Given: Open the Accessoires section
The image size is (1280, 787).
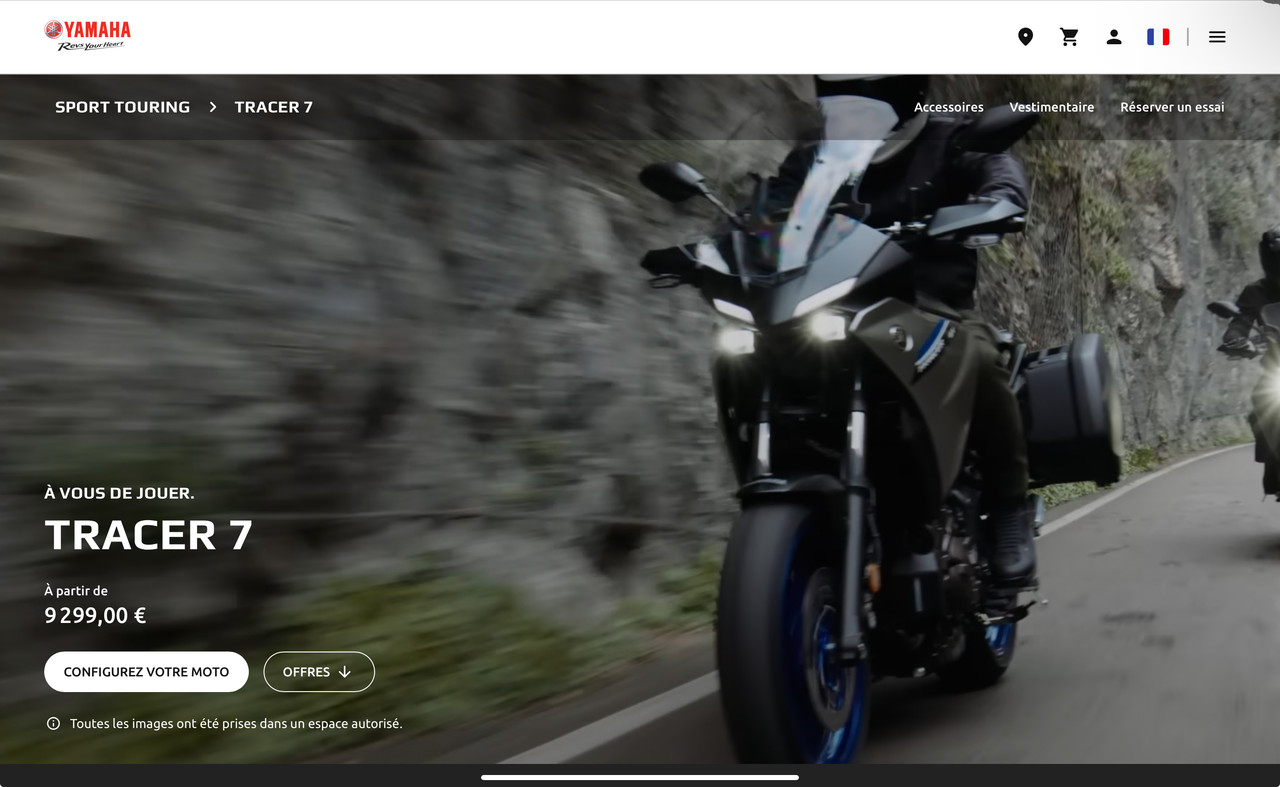Looking at the screenshot, I should pyautogui.click(x=948, y=107).
